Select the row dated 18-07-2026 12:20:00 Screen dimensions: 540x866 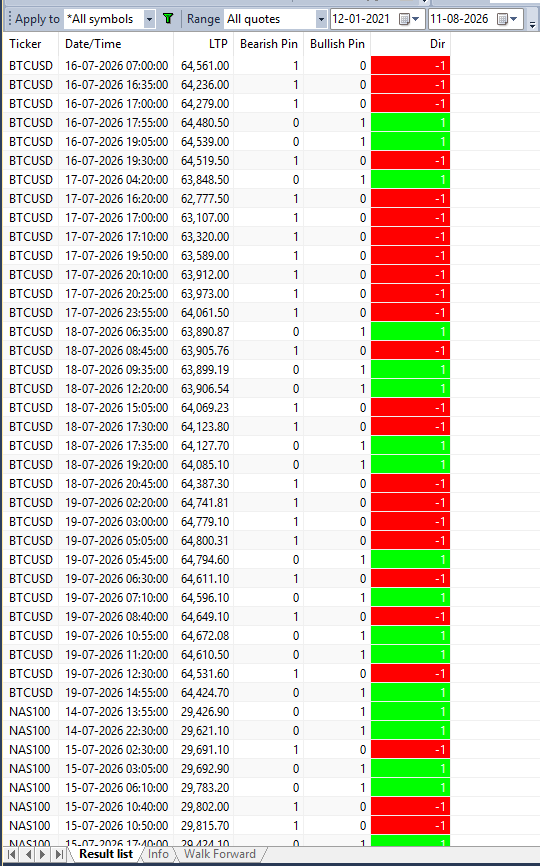click(x=226, y=388)
